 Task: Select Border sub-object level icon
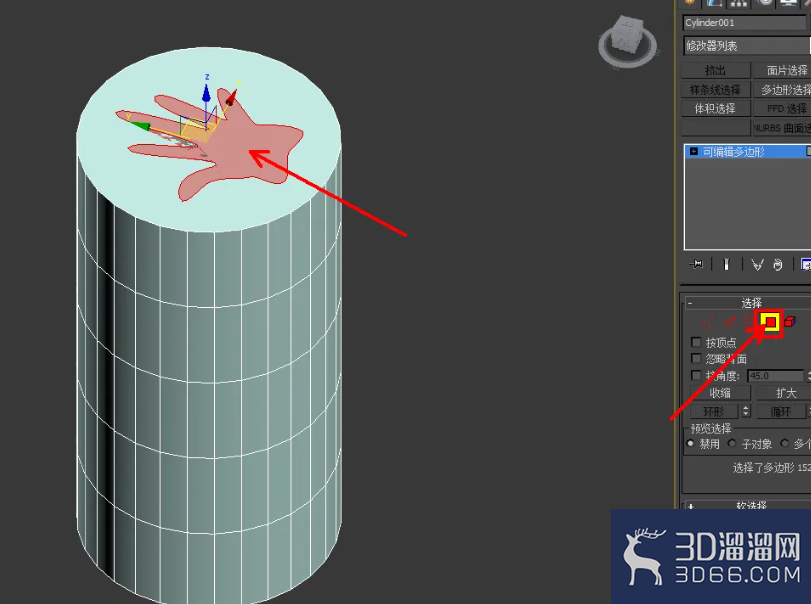point(748,322)
